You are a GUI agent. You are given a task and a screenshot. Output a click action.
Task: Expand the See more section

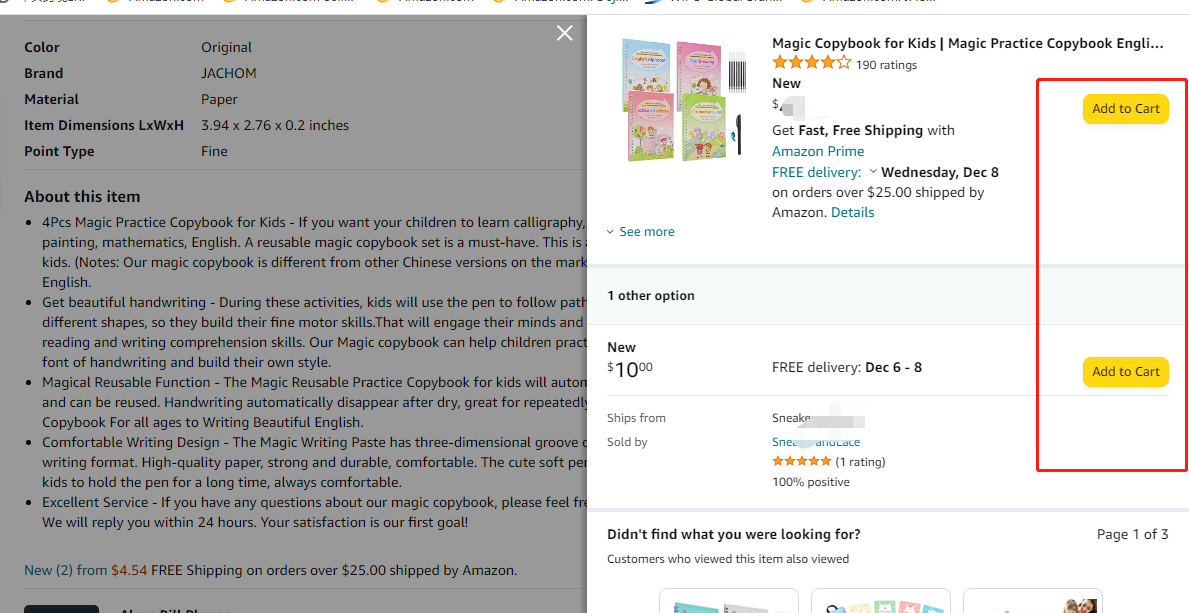point(641,232)
